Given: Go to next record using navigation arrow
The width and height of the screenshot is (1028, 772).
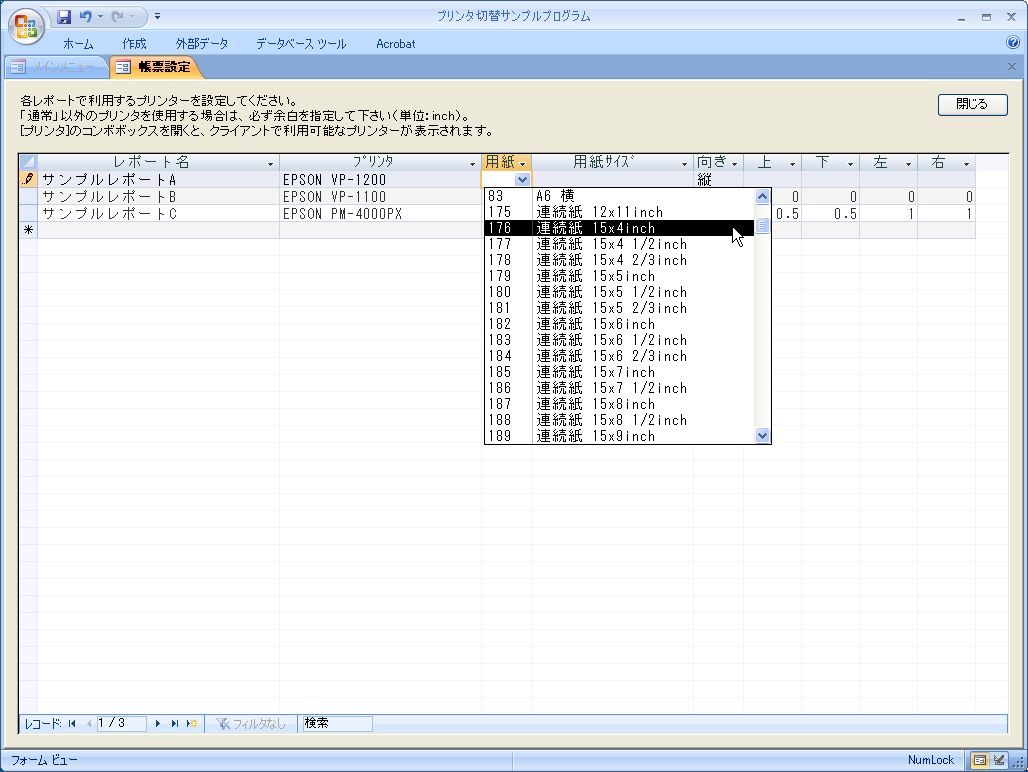Looking at the screenshot, I should pos(158,723).
